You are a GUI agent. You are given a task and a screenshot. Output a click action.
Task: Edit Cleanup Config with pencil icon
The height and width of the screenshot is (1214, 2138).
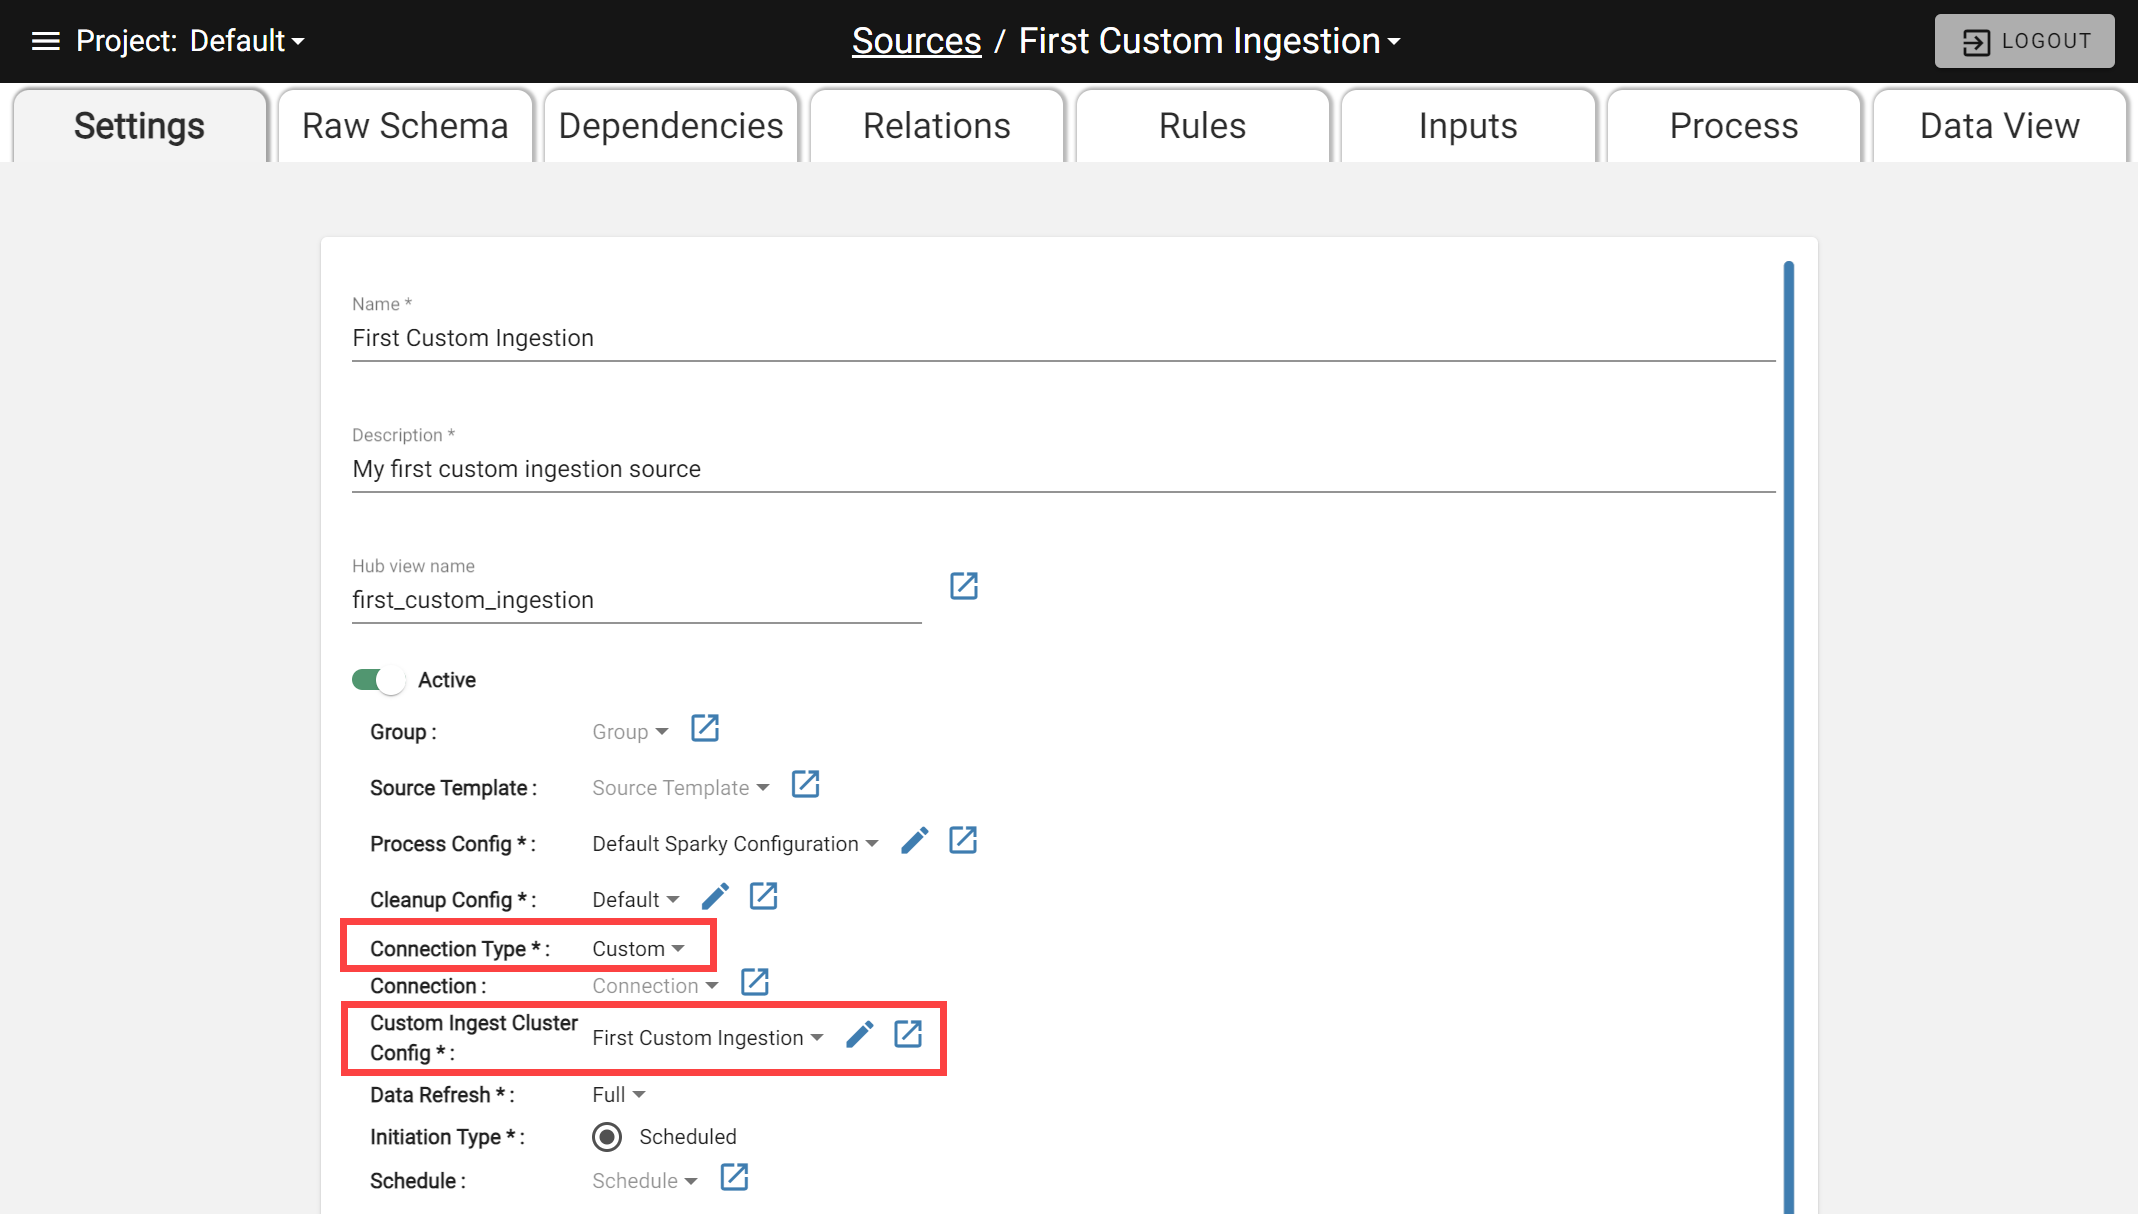[715, 897]
